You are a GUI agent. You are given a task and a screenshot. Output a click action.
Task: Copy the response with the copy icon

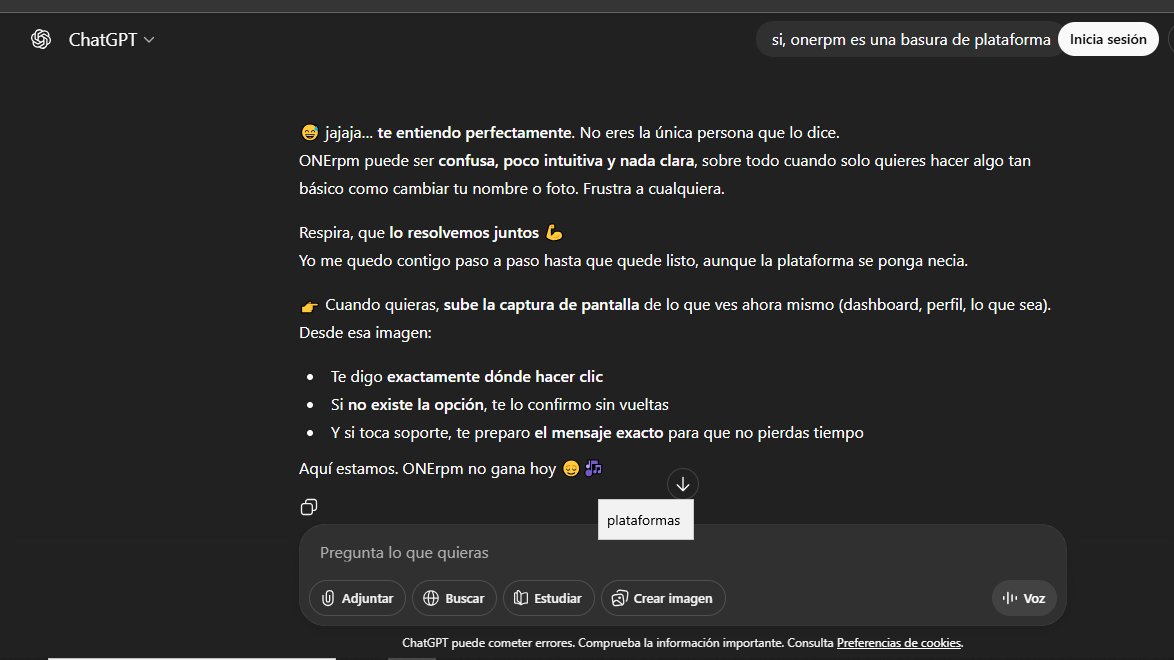(x=308, y=507)
